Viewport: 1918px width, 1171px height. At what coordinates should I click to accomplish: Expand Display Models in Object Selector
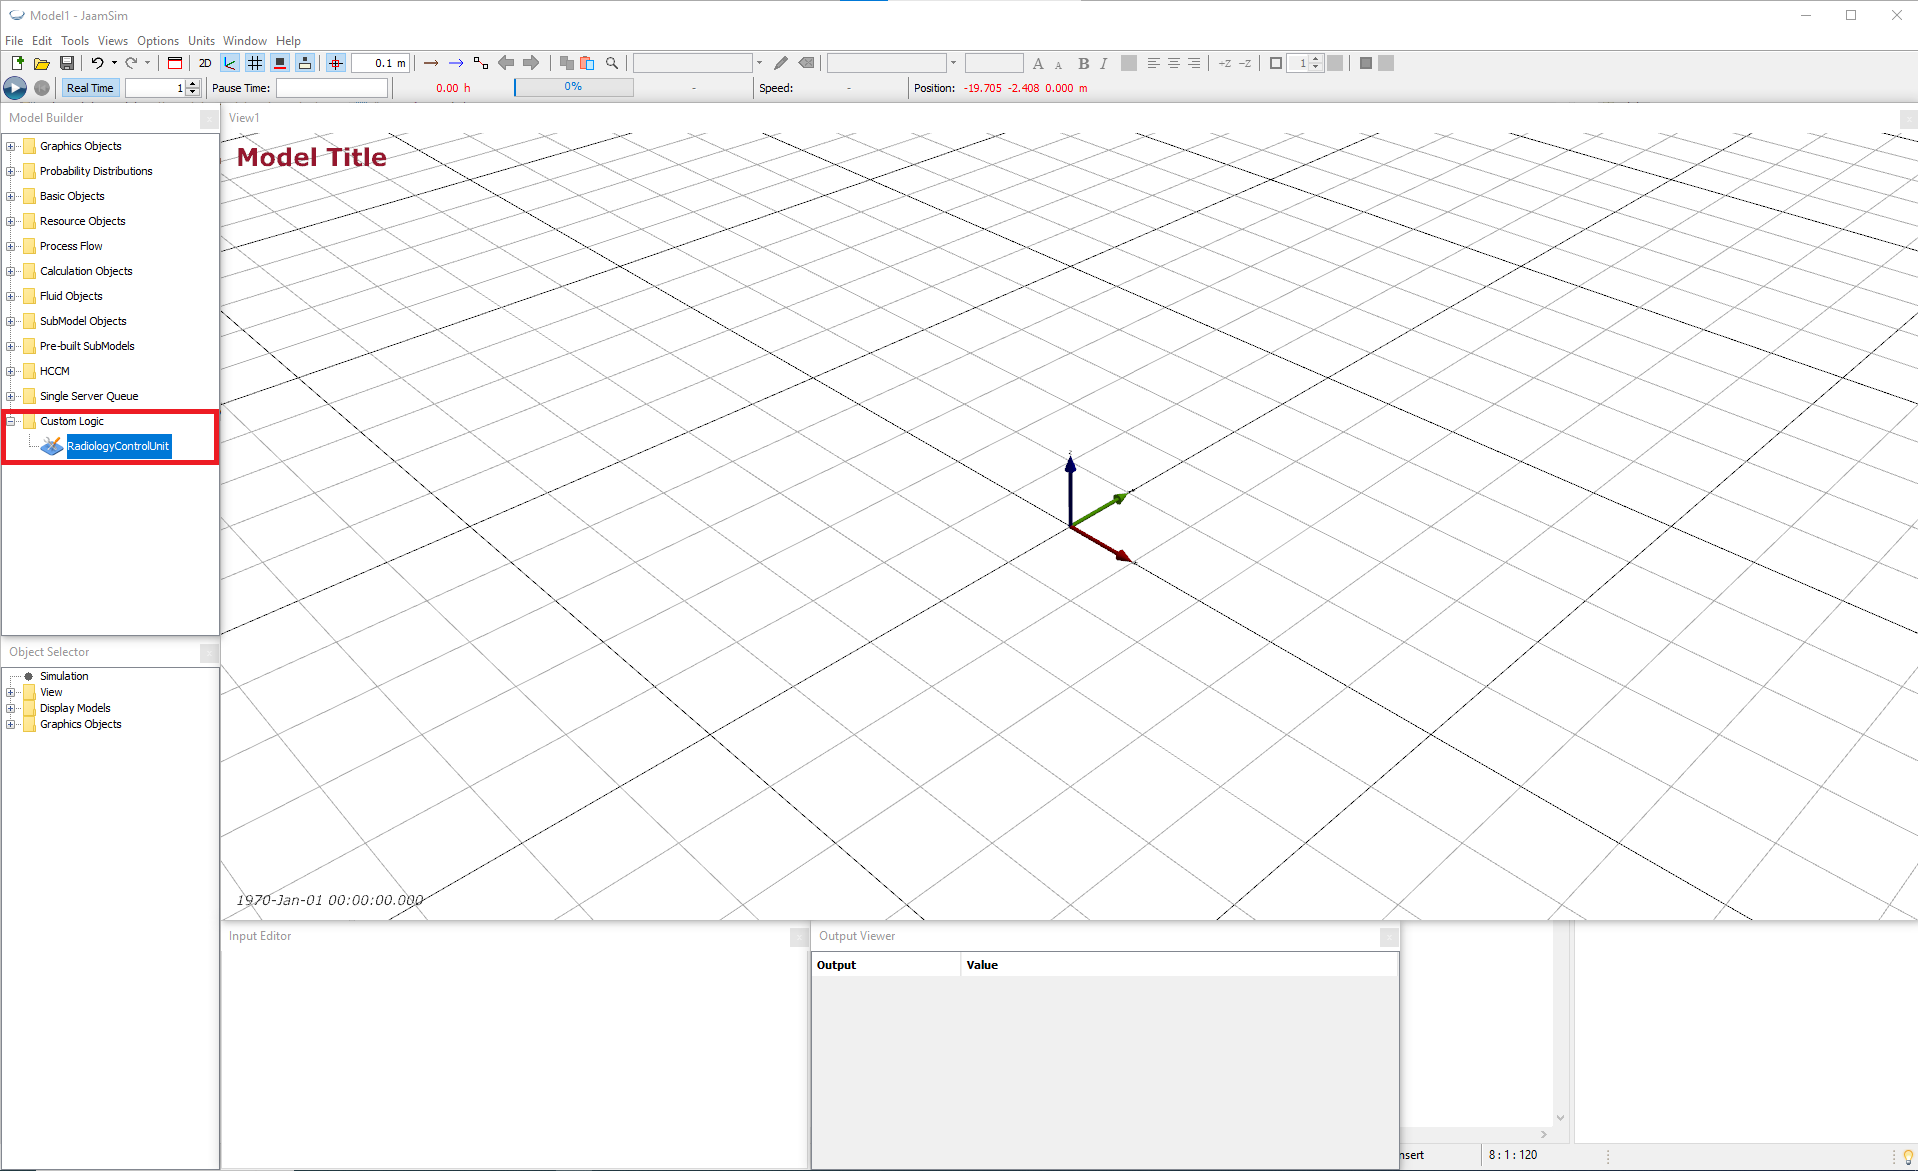[x=11, y=708]
